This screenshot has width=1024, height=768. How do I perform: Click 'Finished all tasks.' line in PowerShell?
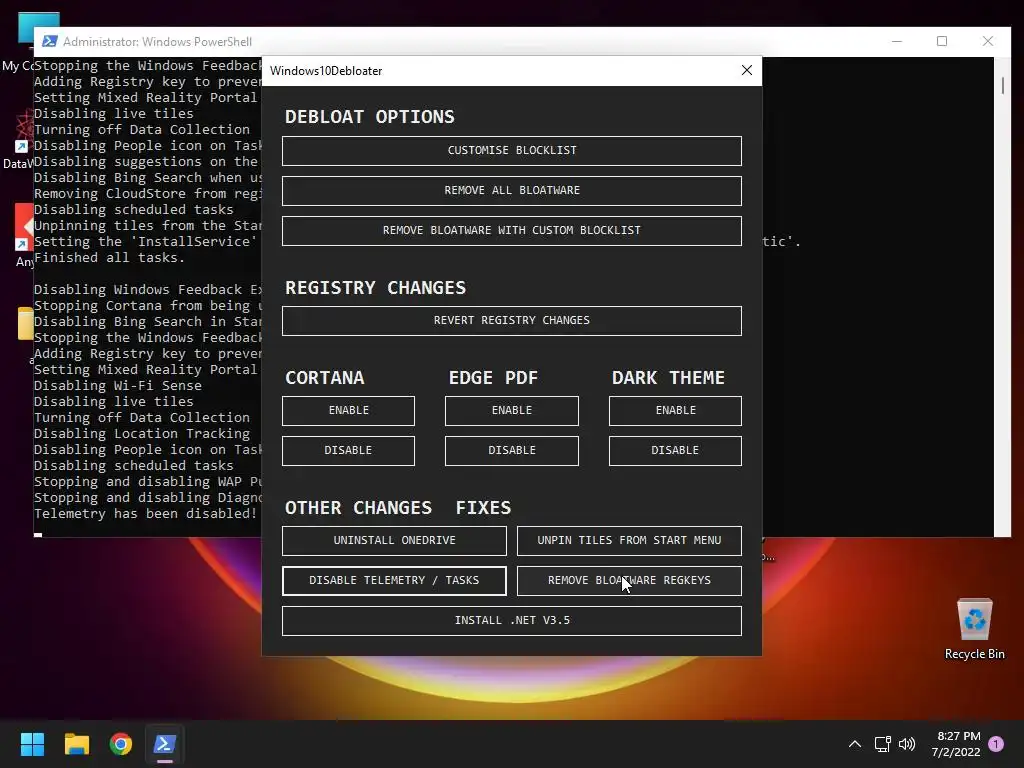click(109, 257)
